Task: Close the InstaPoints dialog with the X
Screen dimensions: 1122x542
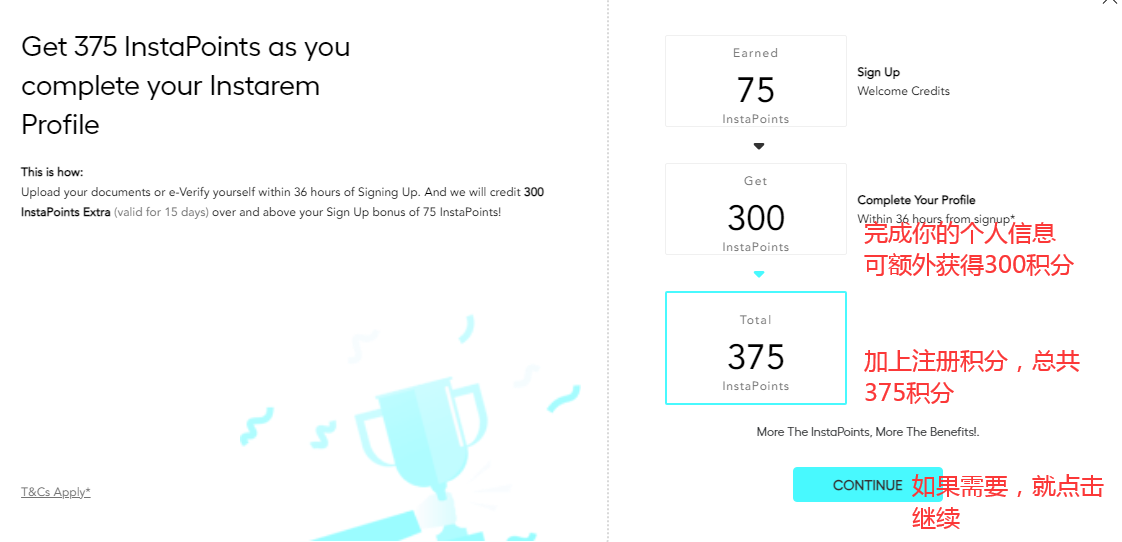Action: pyautogui.click(x=1109, y=3)
